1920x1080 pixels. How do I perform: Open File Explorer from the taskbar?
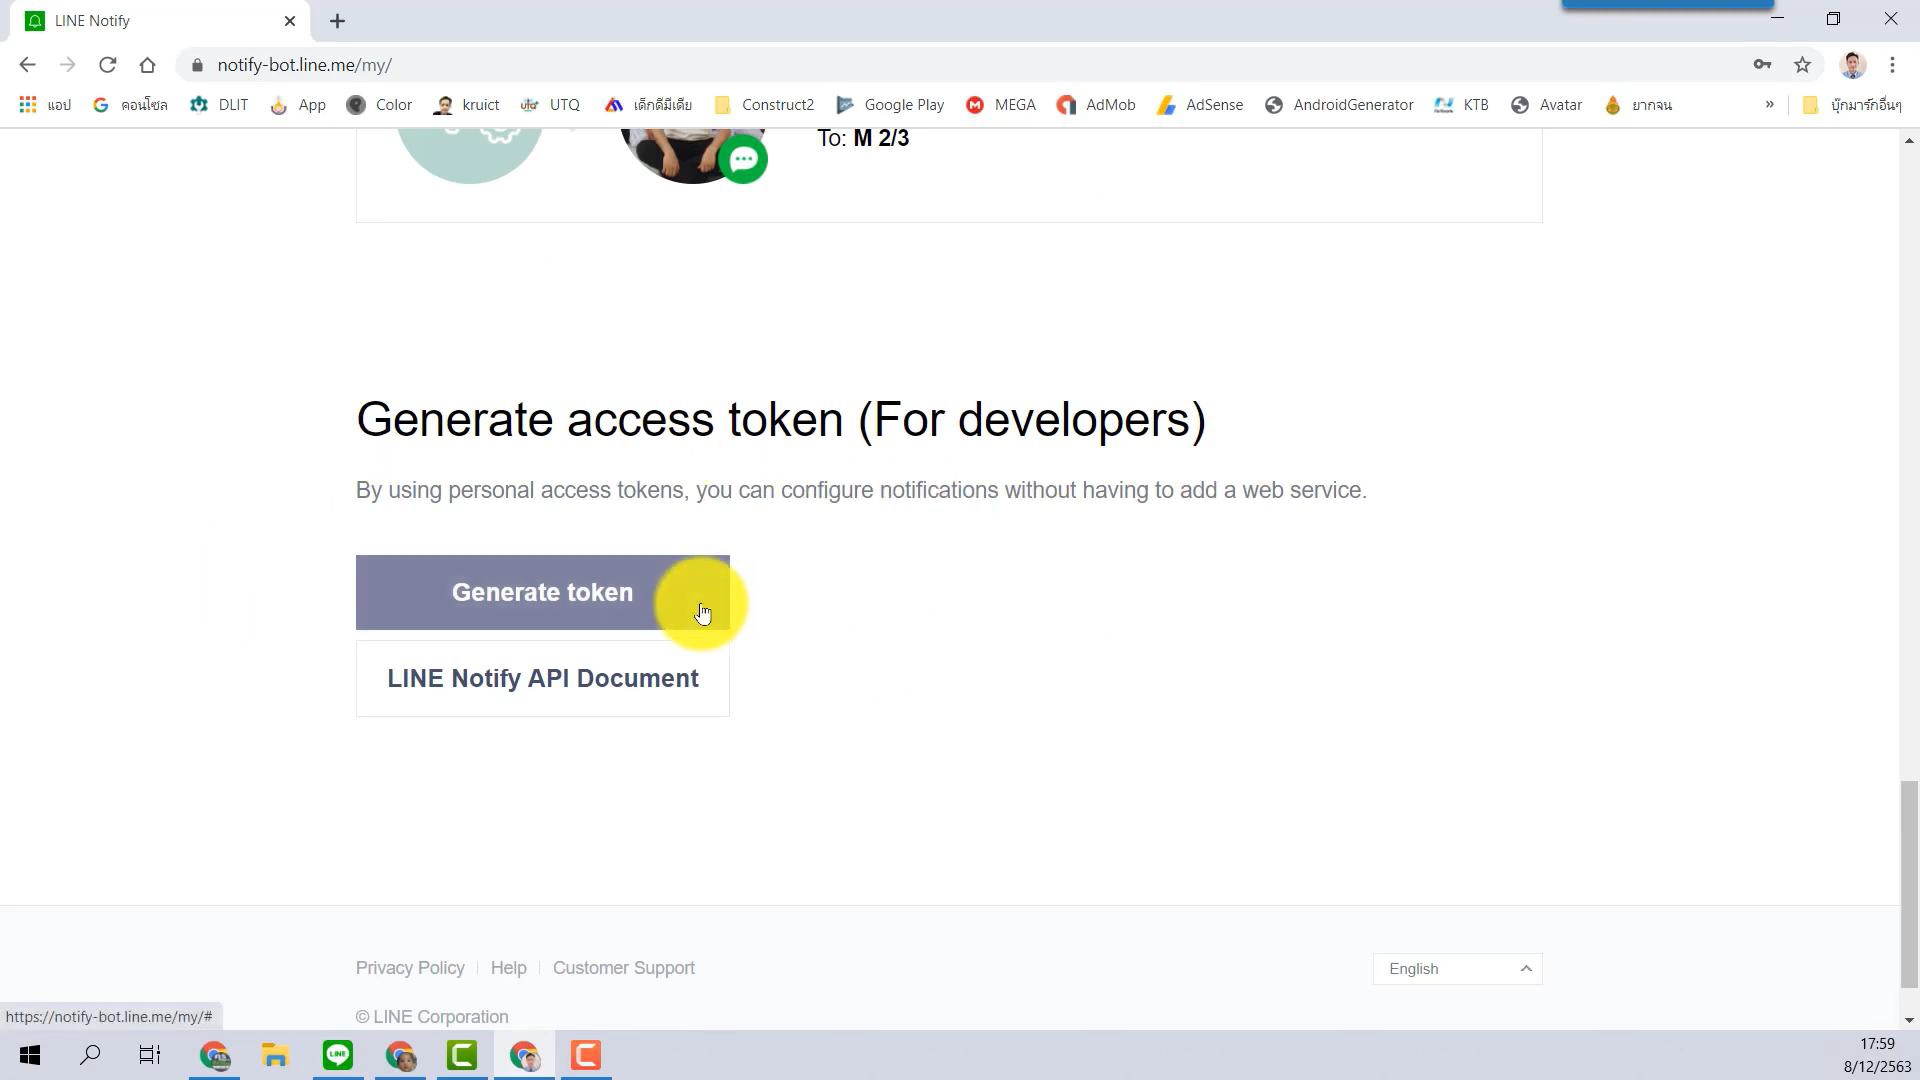[275, 1055]
